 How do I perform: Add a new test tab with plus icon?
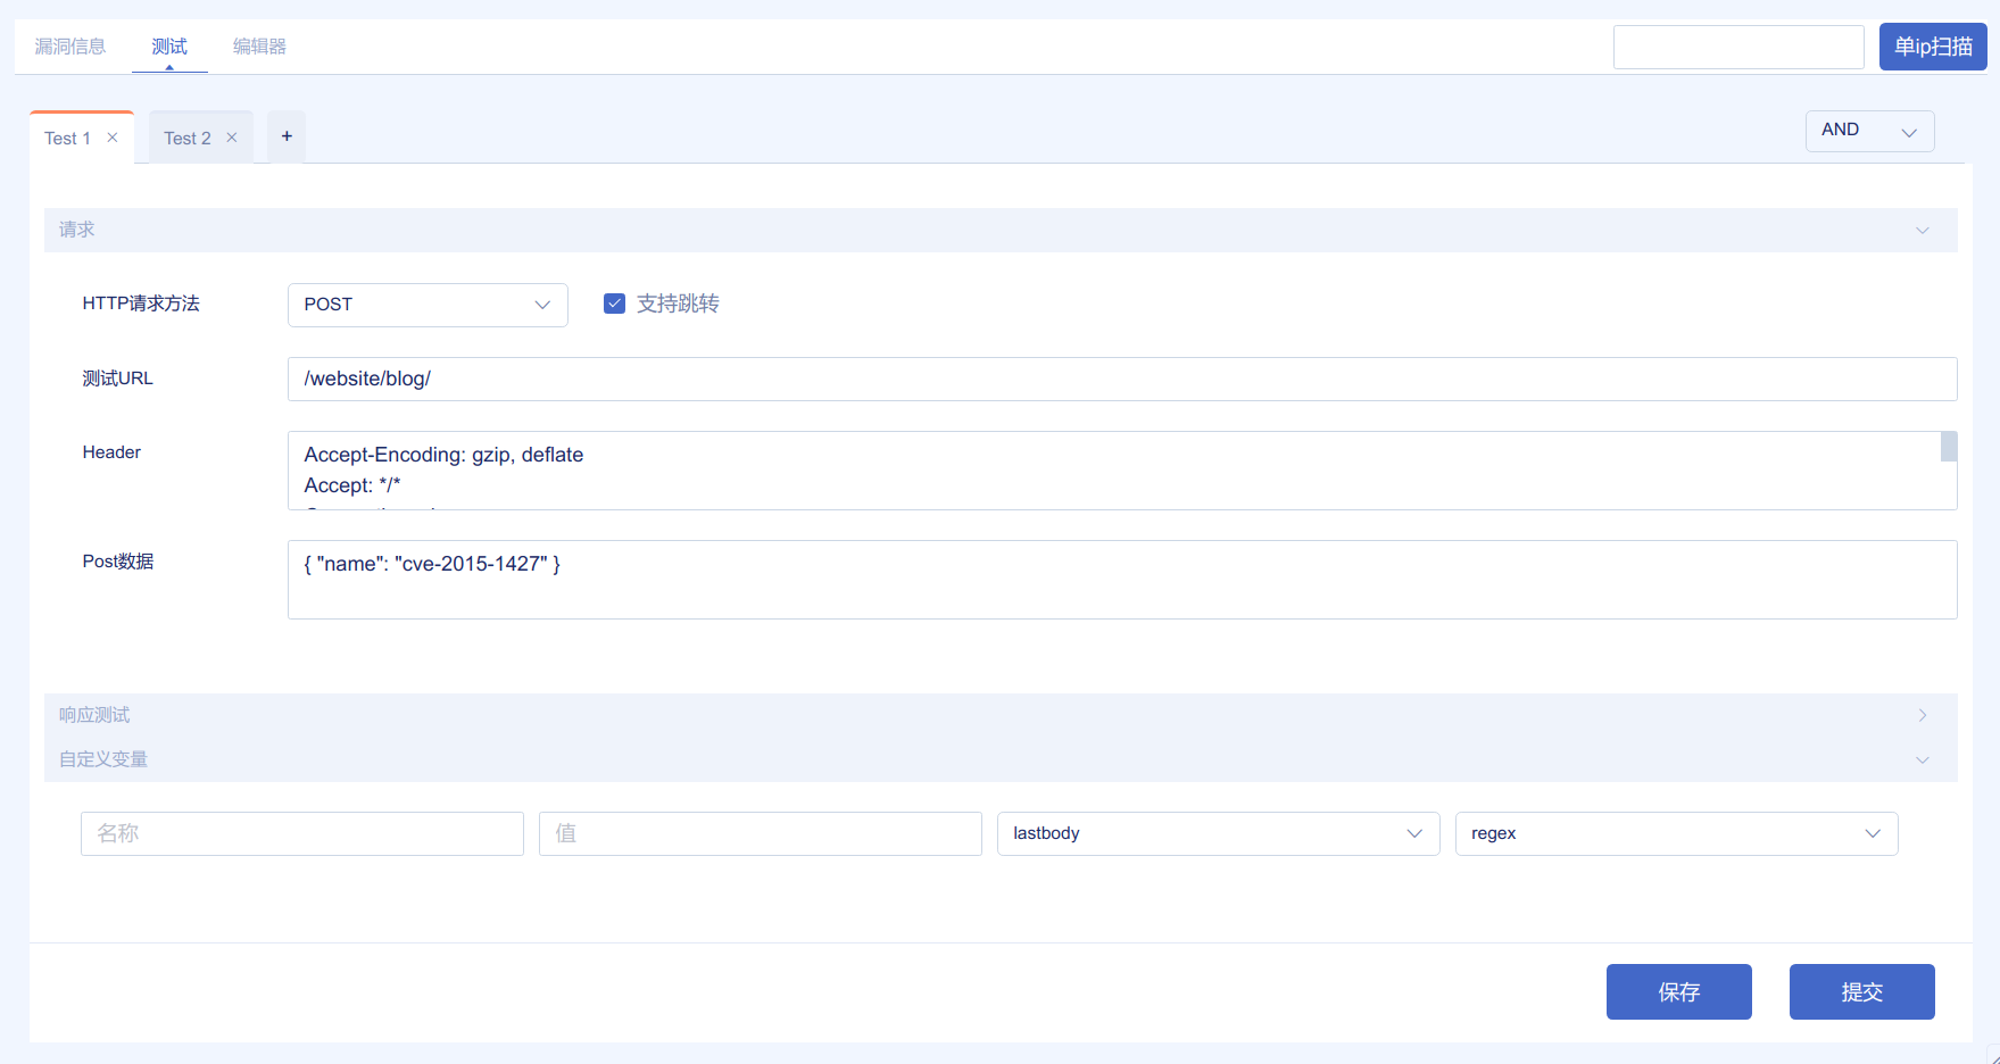[x=286, y=136]
